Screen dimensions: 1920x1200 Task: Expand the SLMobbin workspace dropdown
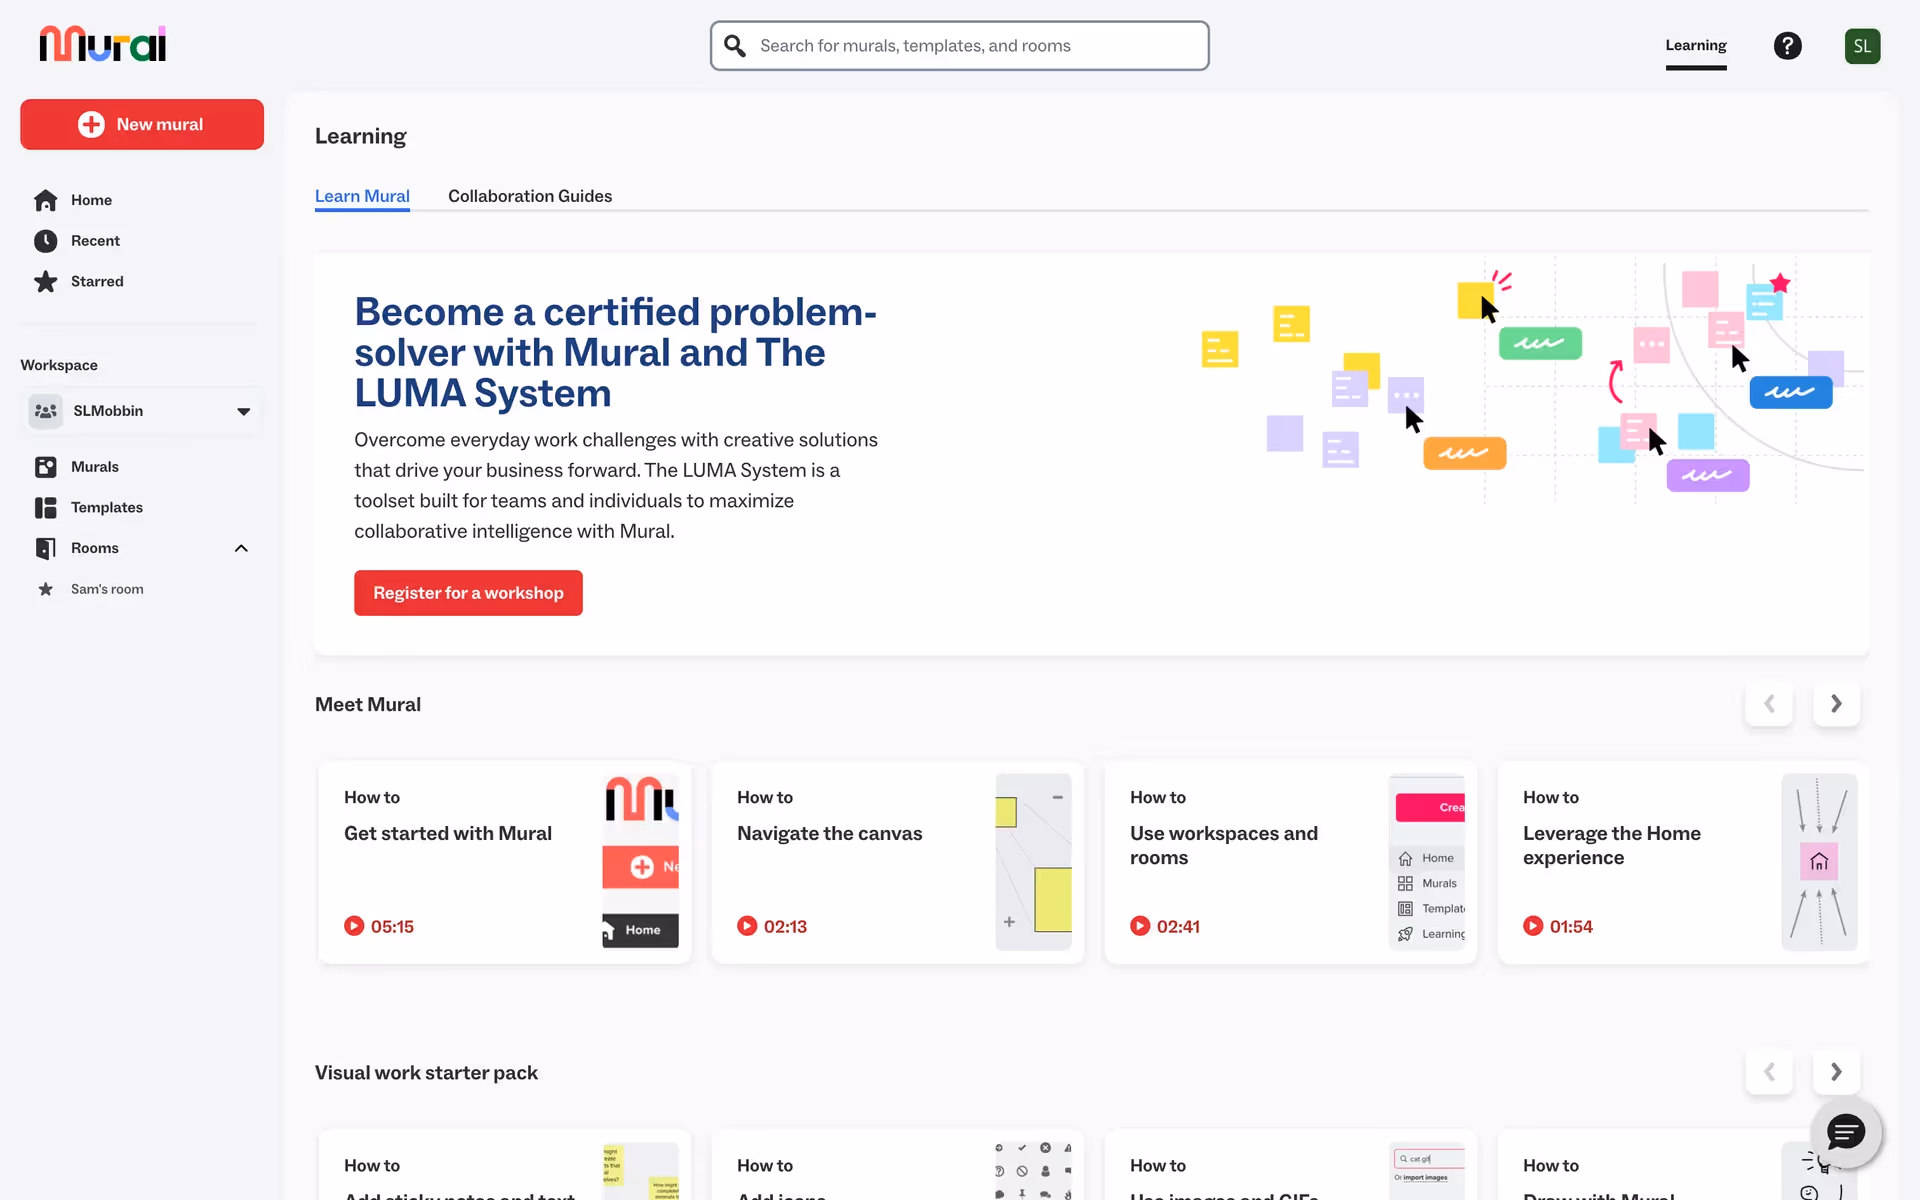point(243,411)
